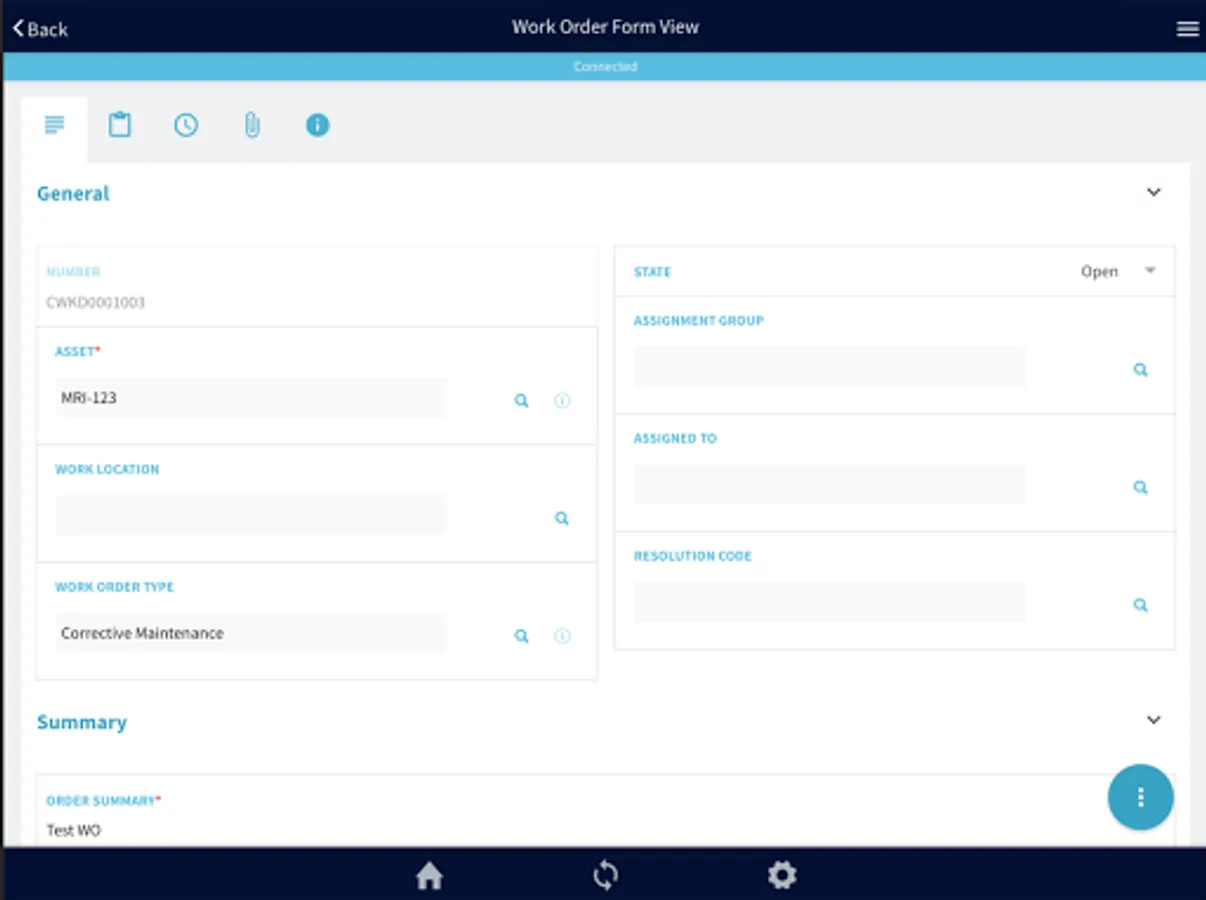Click the Asset field containing MRI-123

tap(251, 398)
